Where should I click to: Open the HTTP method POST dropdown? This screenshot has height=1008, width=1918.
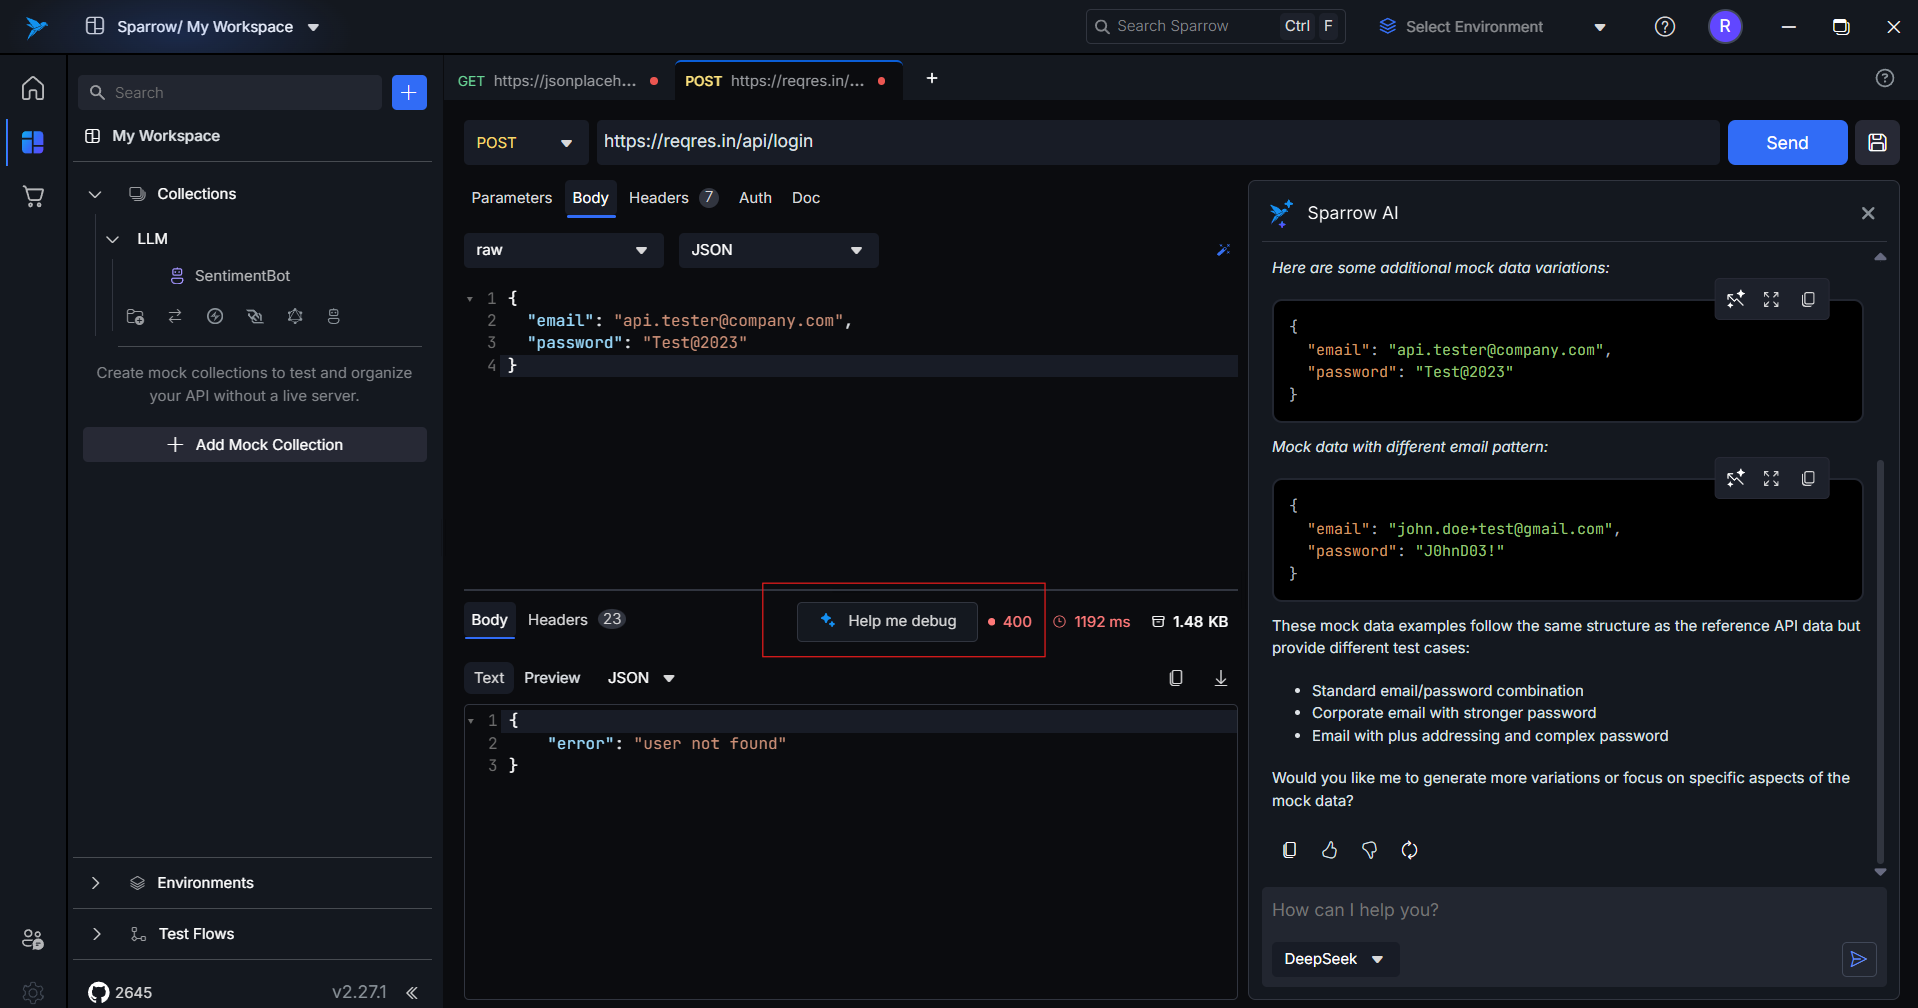point(526,142)
